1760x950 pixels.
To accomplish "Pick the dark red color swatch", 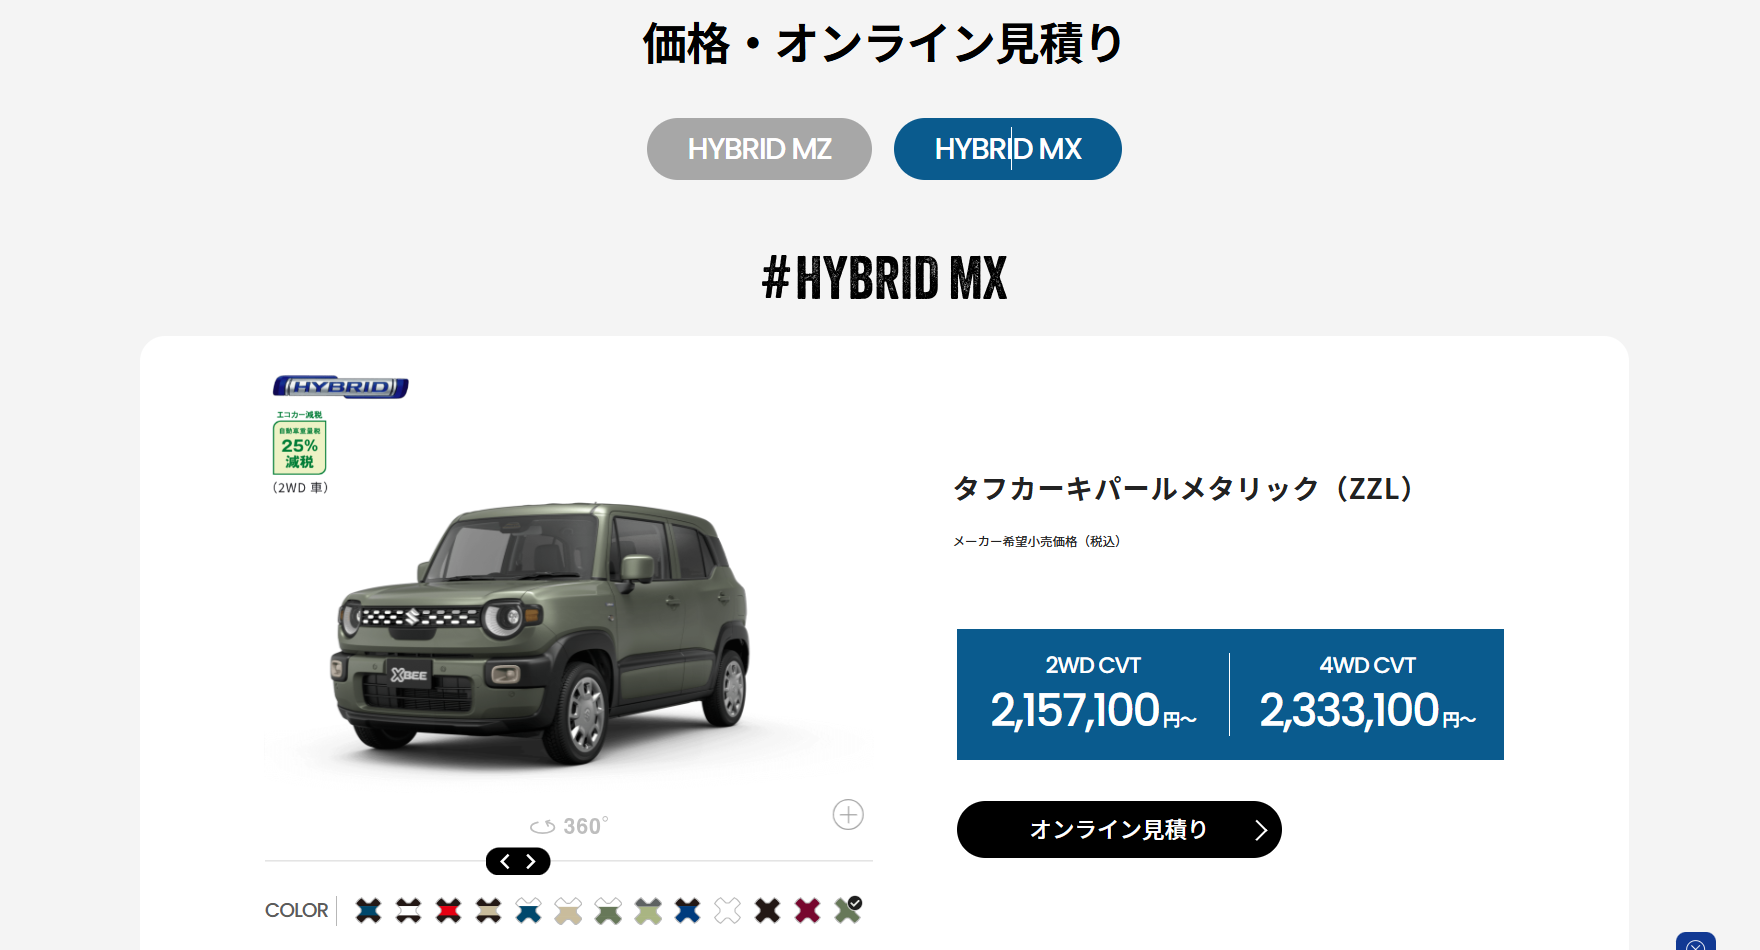I will pos(807,910).
